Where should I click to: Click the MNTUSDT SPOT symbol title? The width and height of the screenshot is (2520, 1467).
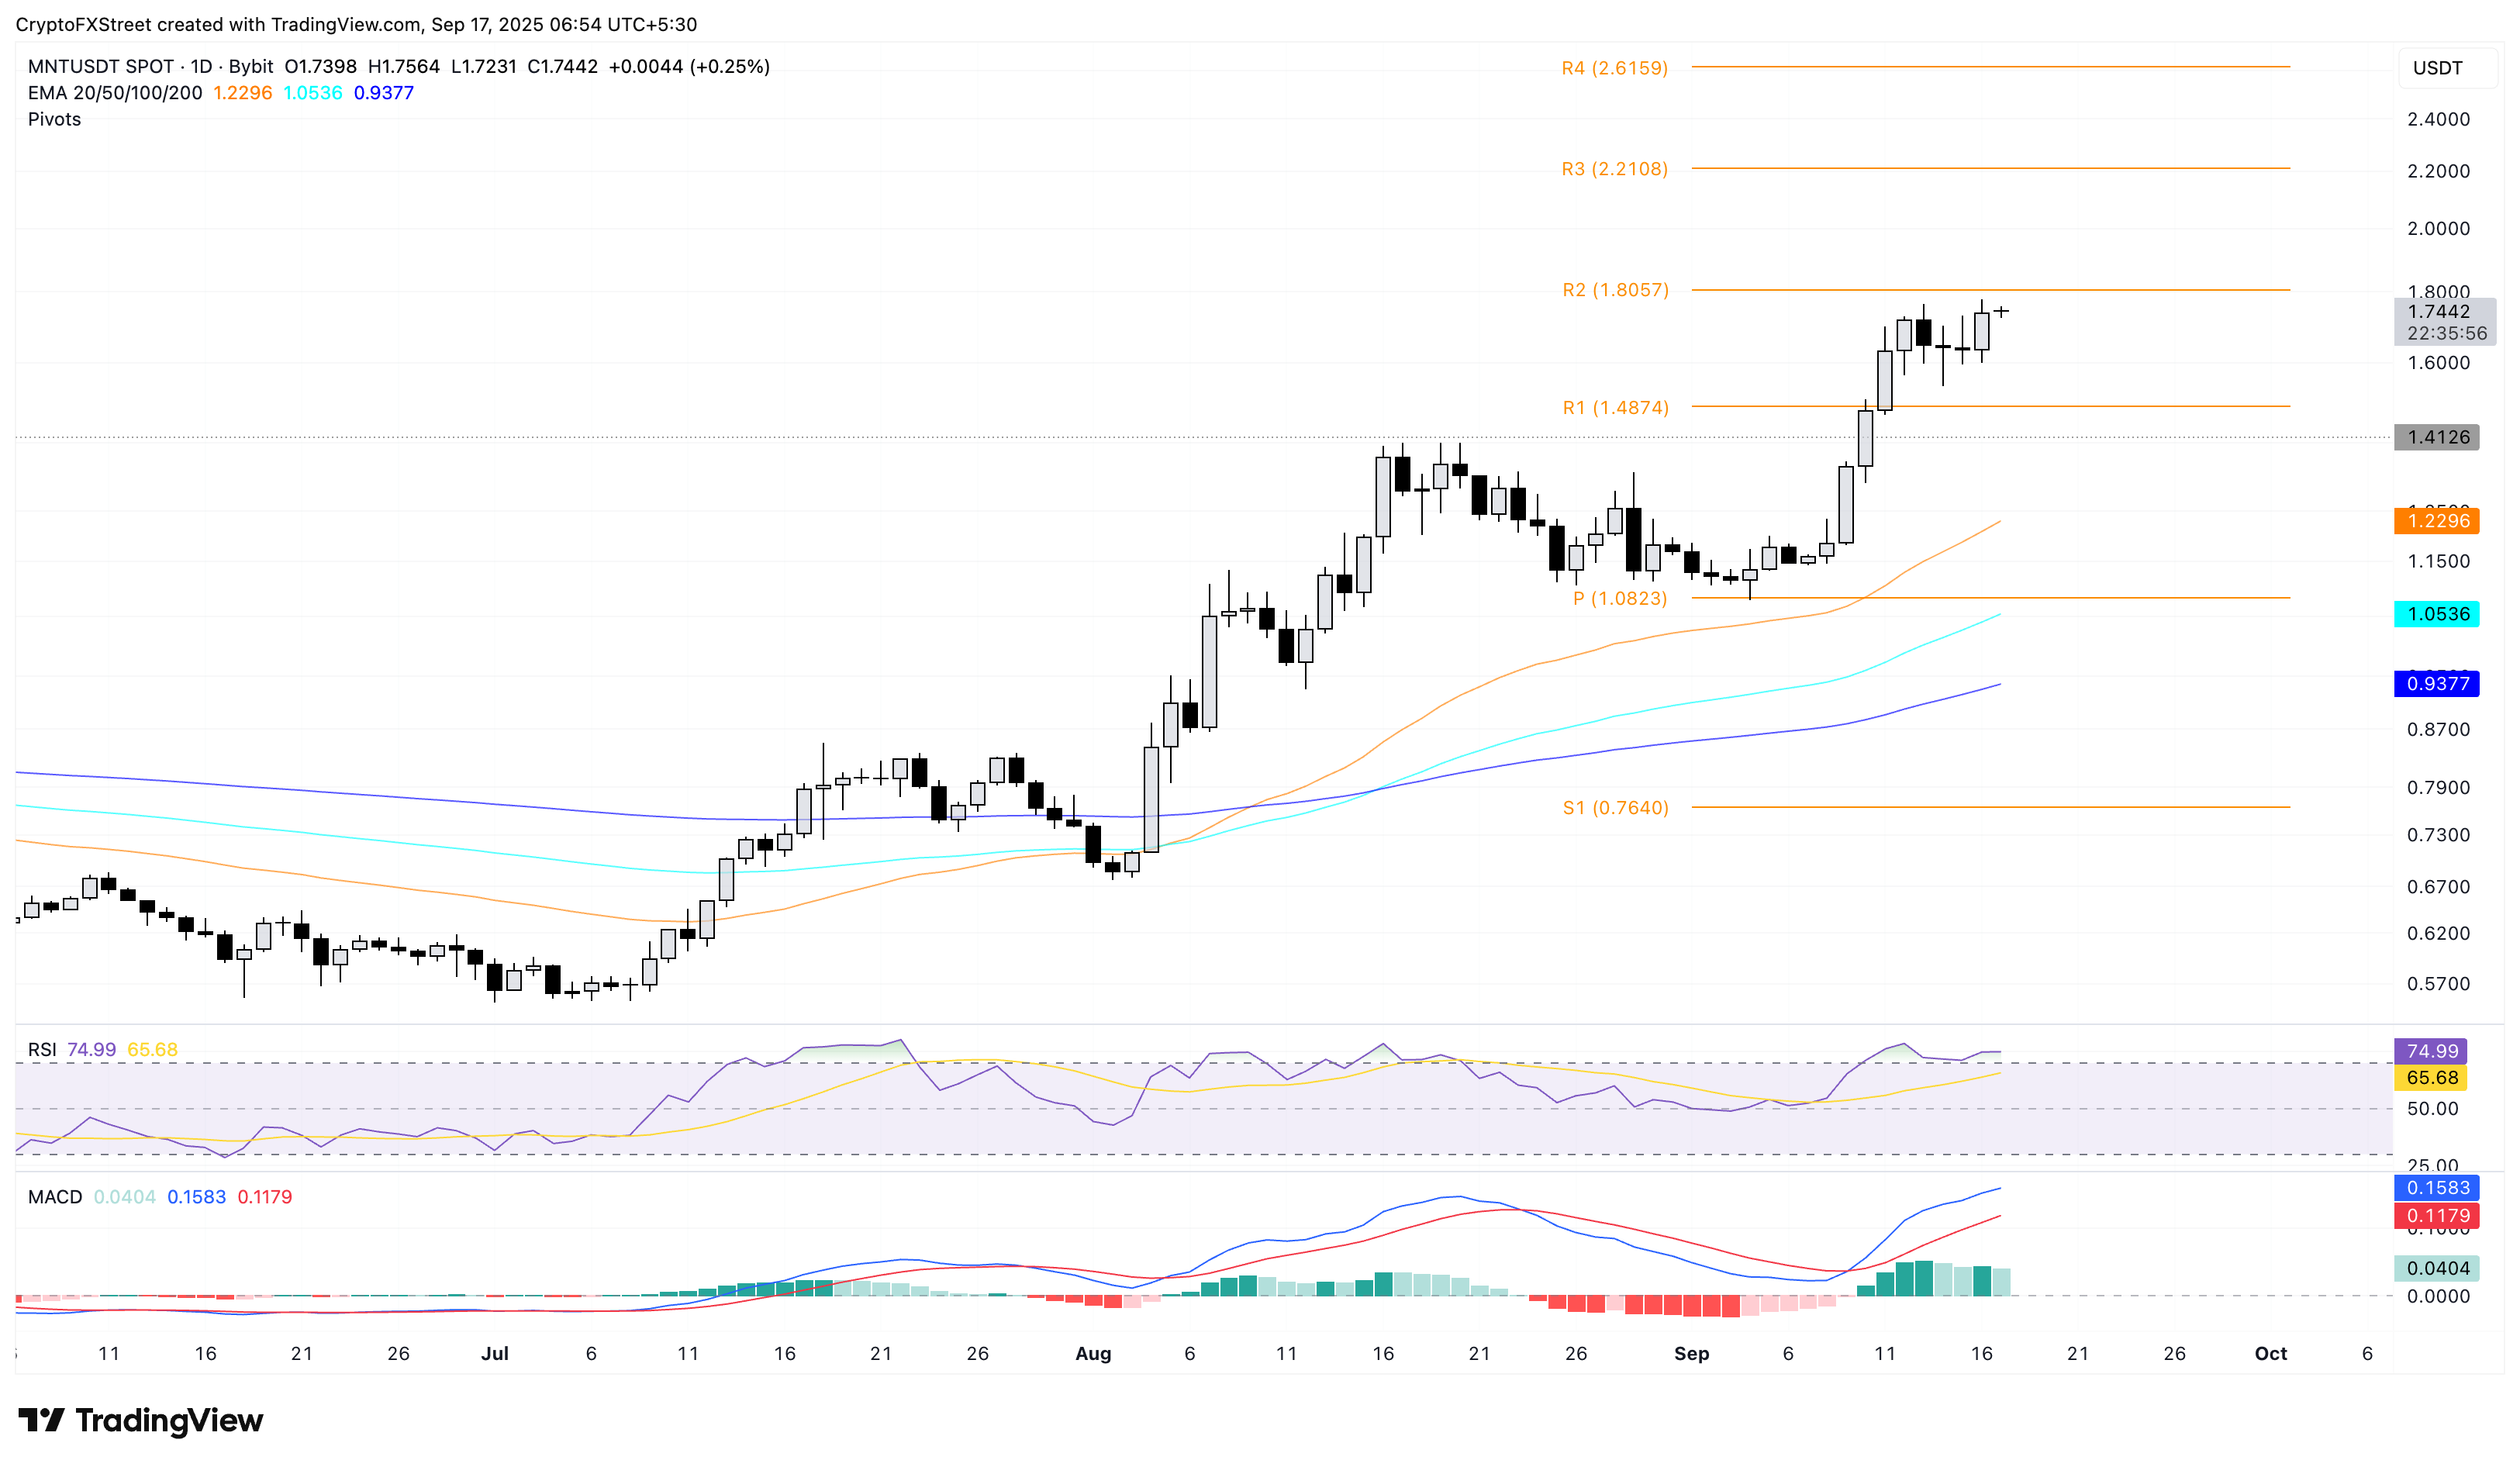pyautogui.click(x=100, y=67)
